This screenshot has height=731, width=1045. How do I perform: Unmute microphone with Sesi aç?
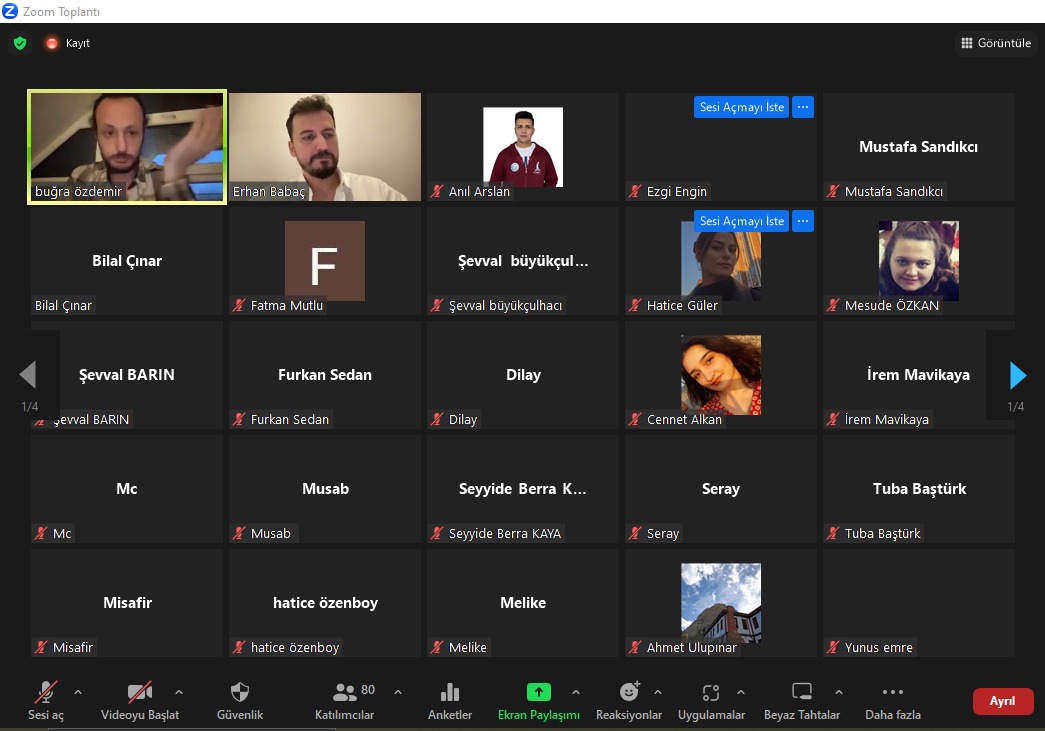point(46,700)
